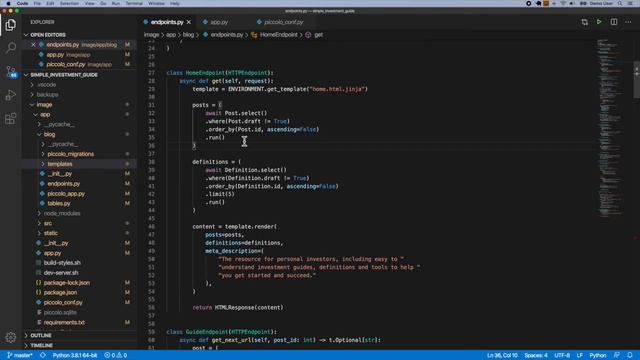
Task: Expand the .vscode folder
Action: click(x=80, y=84)
